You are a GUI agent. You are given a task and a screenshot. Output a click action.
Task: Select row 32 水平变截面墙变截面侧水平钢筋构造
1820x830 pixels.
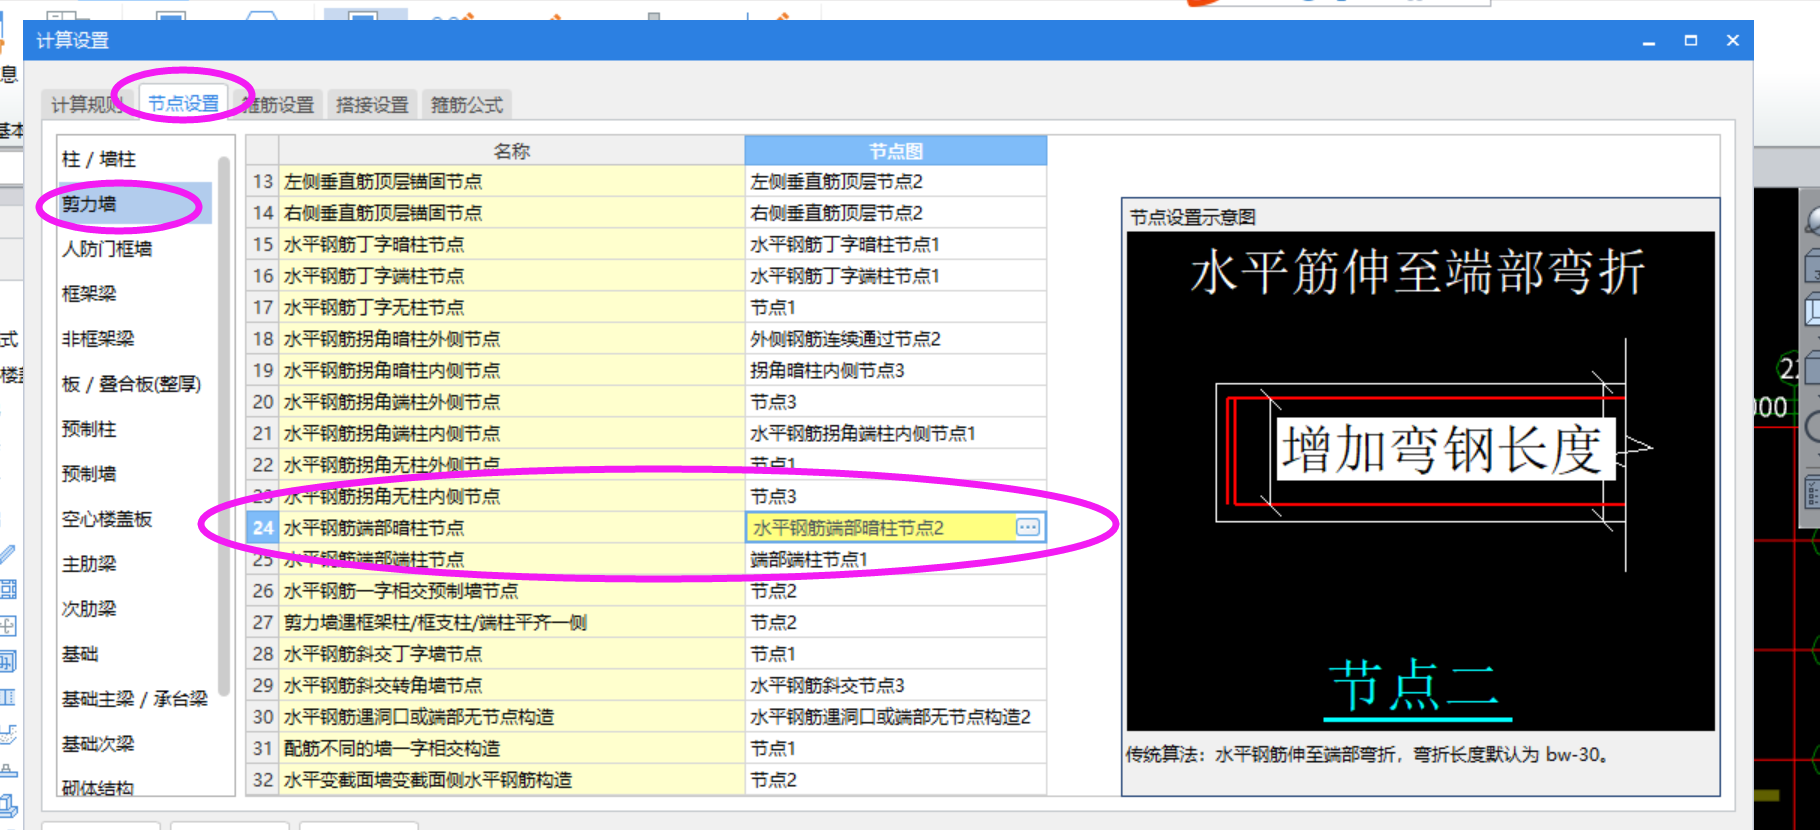(511, 780)
